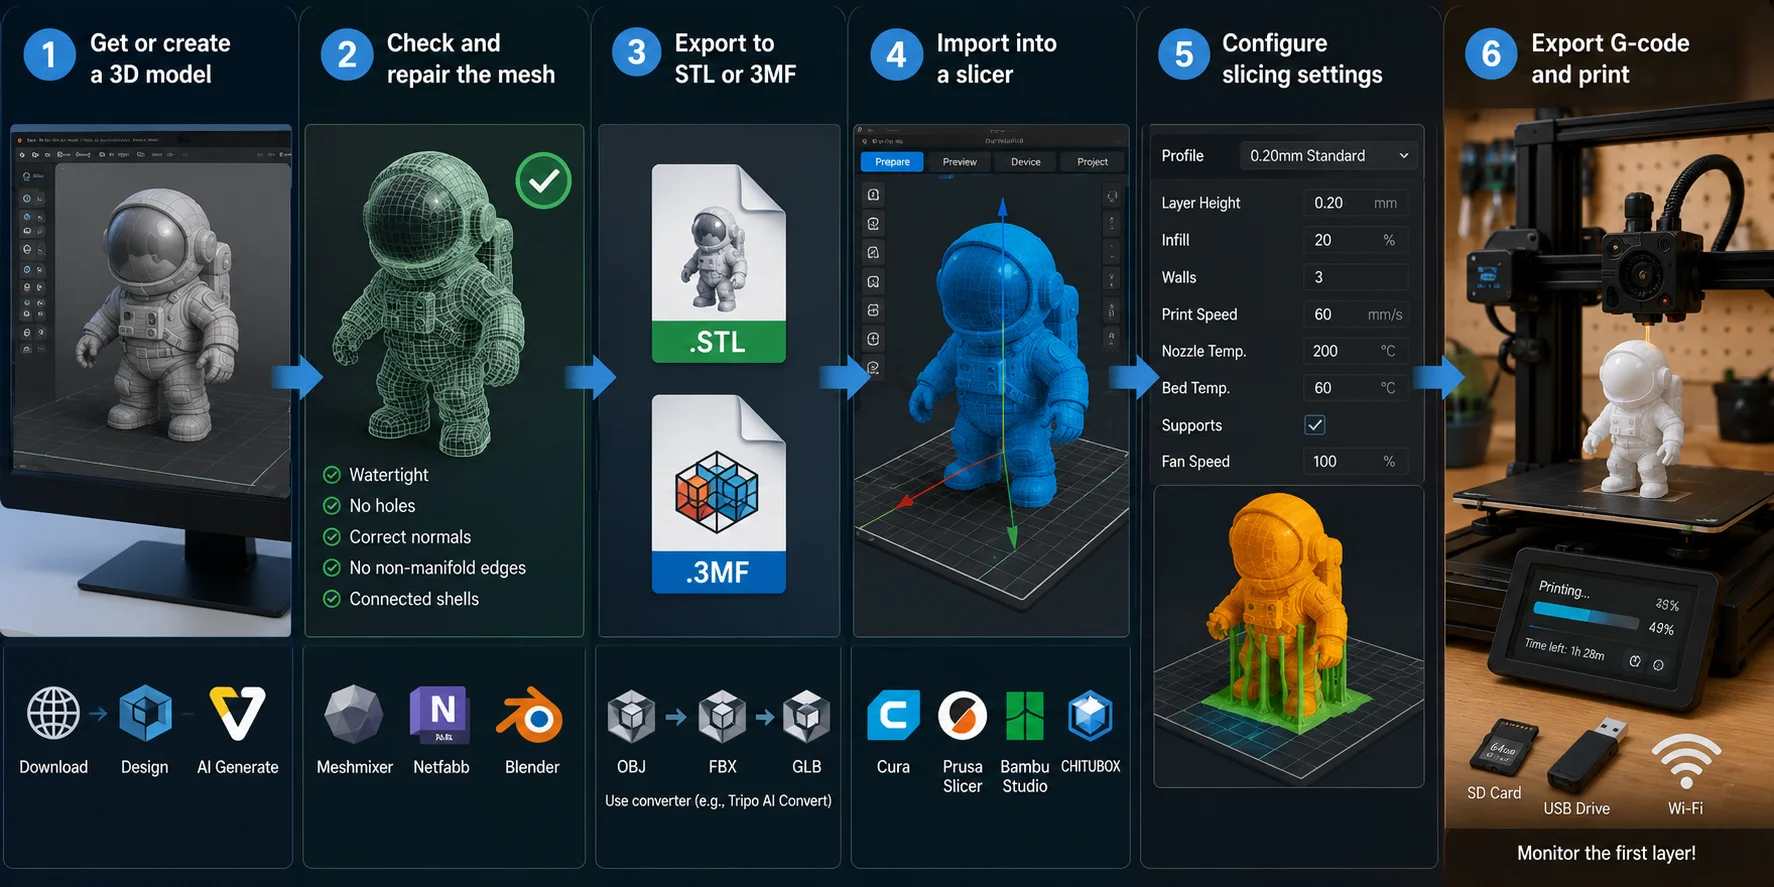Open the Cura slicer icon
The image size is (1774, 887).
[893, 715]
